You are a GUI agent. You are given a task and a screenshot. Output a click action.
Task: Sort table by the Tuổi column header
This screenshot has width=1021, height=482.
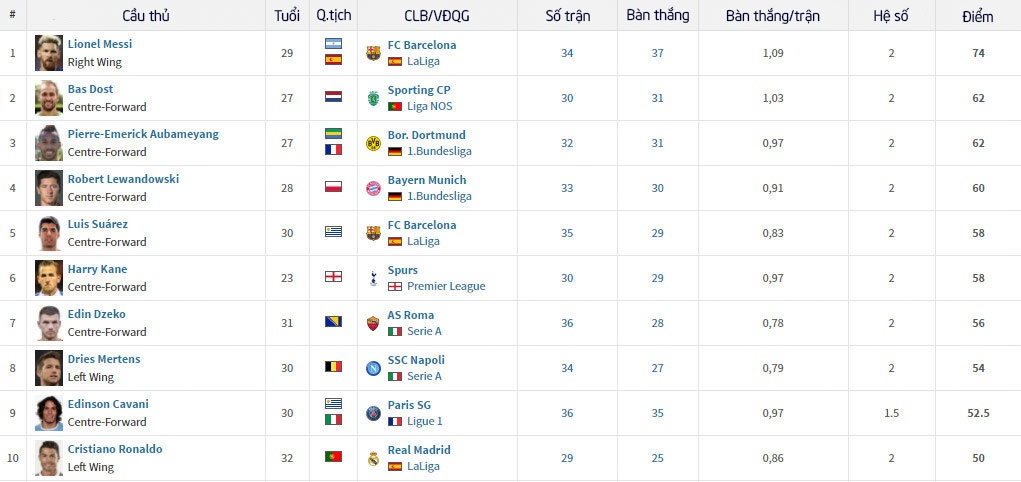point(287,16)
